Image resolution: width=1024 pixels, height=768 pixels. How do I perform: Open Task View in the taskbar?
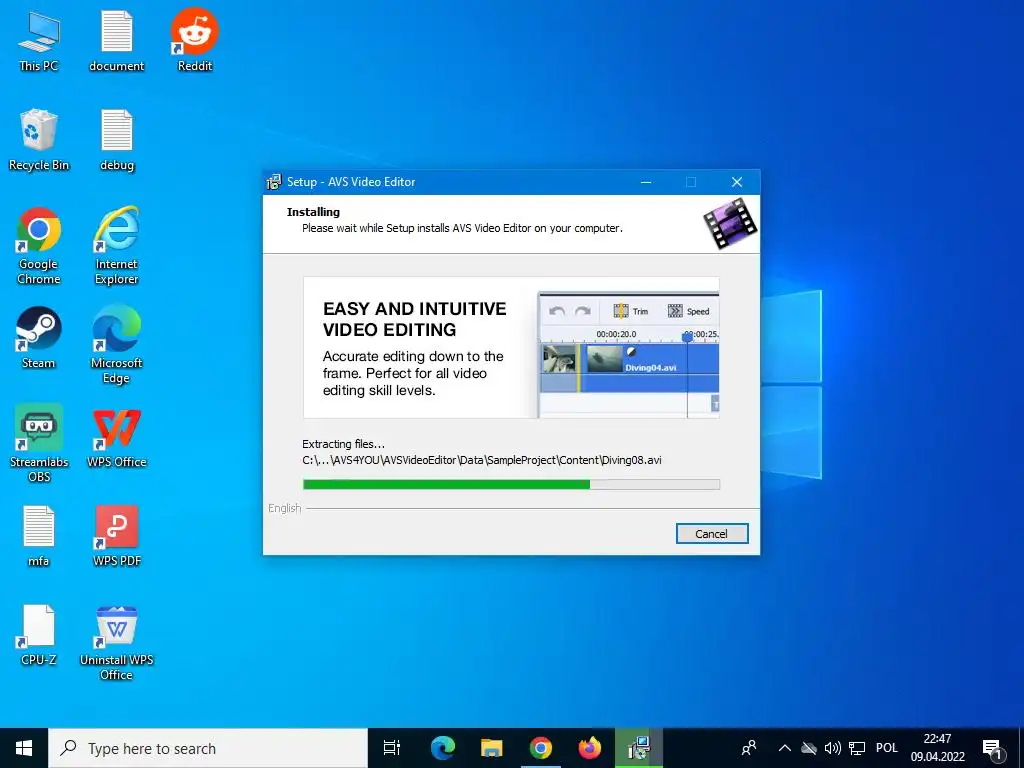click(392, 748)
